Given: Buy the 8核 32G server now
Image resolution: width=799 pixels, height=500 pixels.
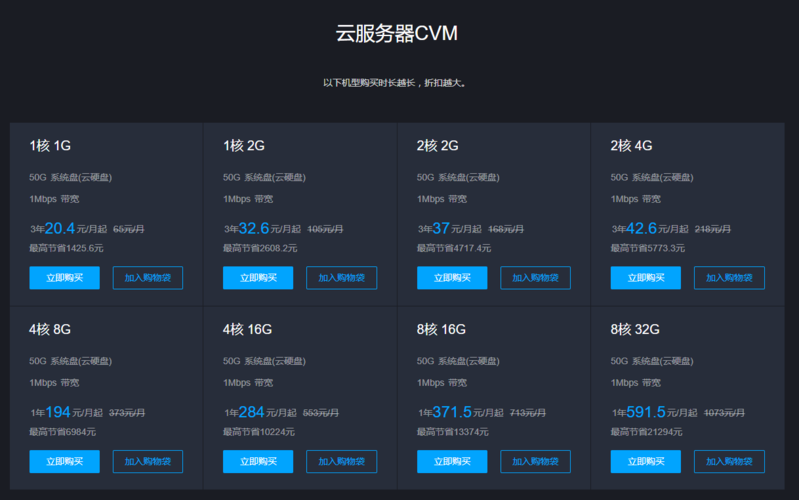Looking at the screenshot, I should 646,461.
